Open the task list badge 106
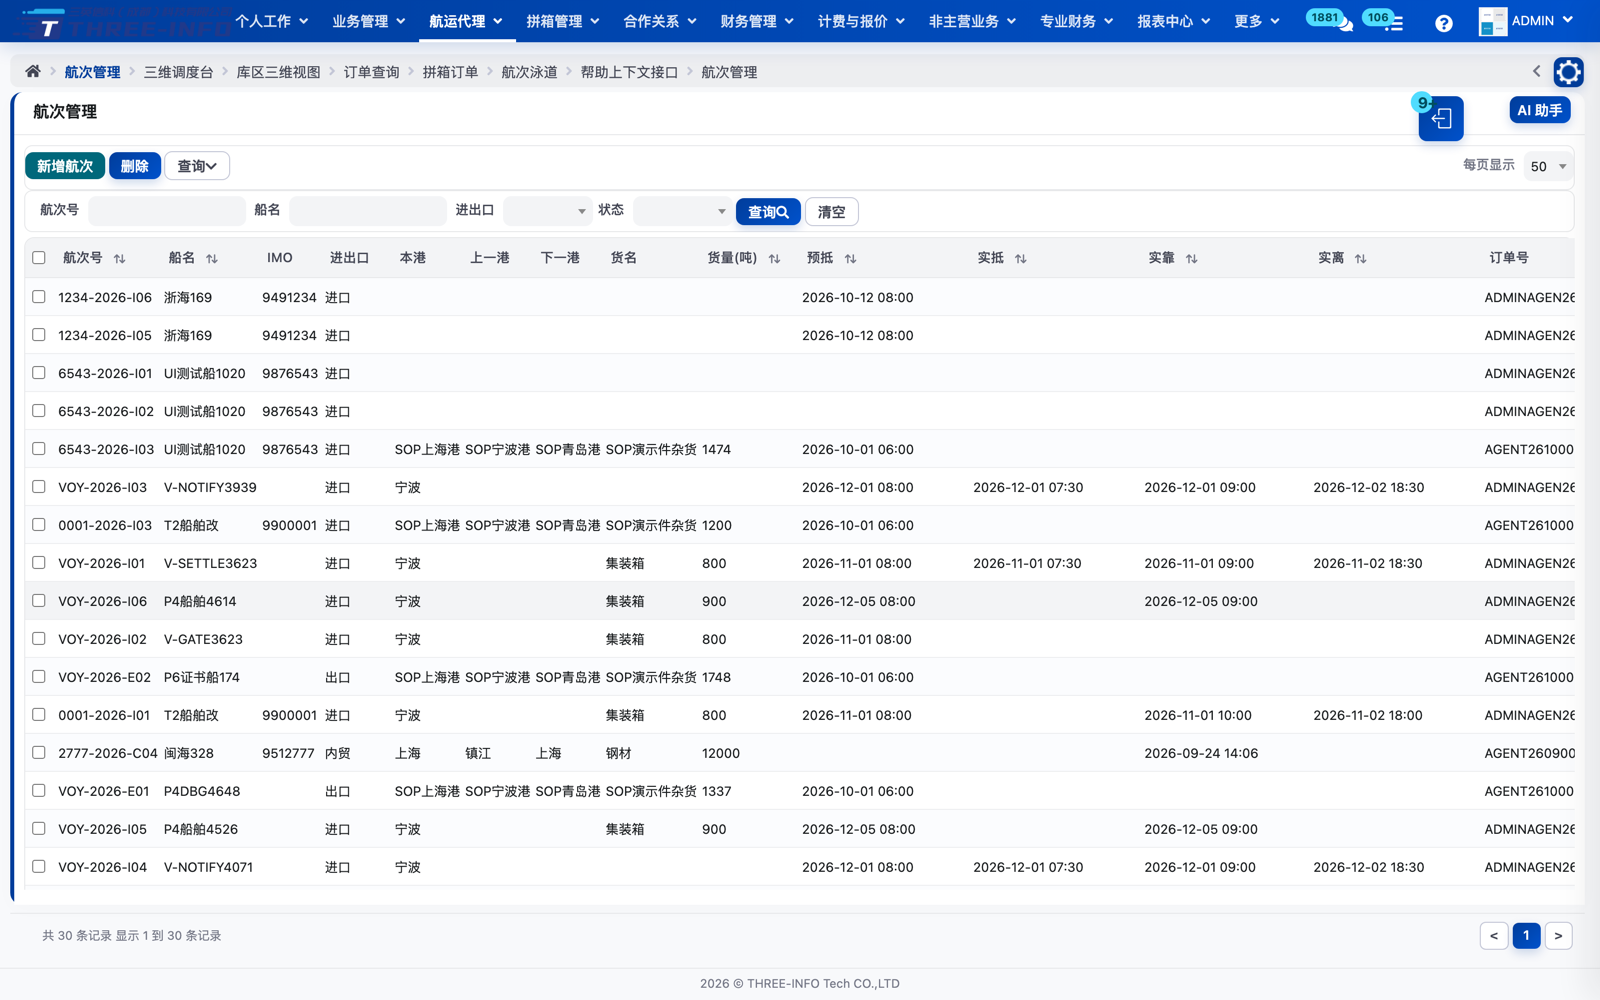Screen dimensions: 1600x1000 click(1383, 19)
